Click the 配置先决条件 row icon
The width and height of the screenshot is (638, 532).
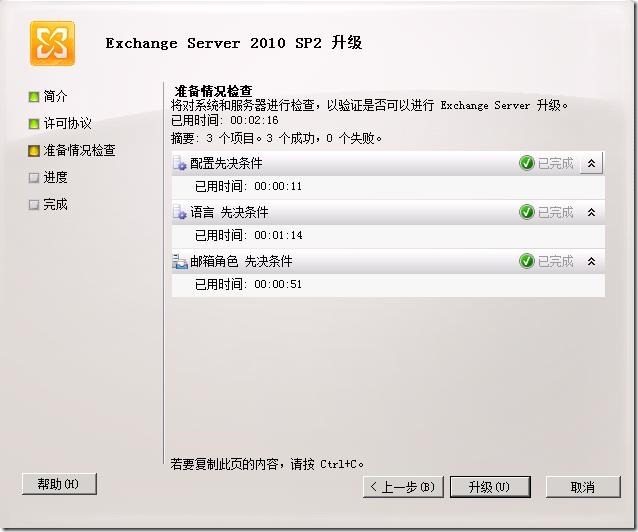(179, 164)
